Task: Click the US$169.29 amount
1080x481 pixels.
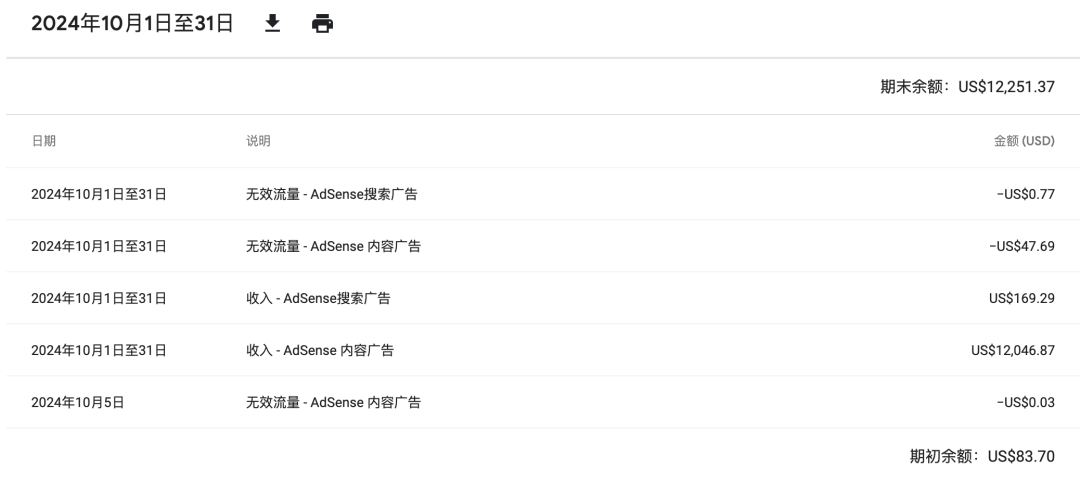Action: (1021, 298)
